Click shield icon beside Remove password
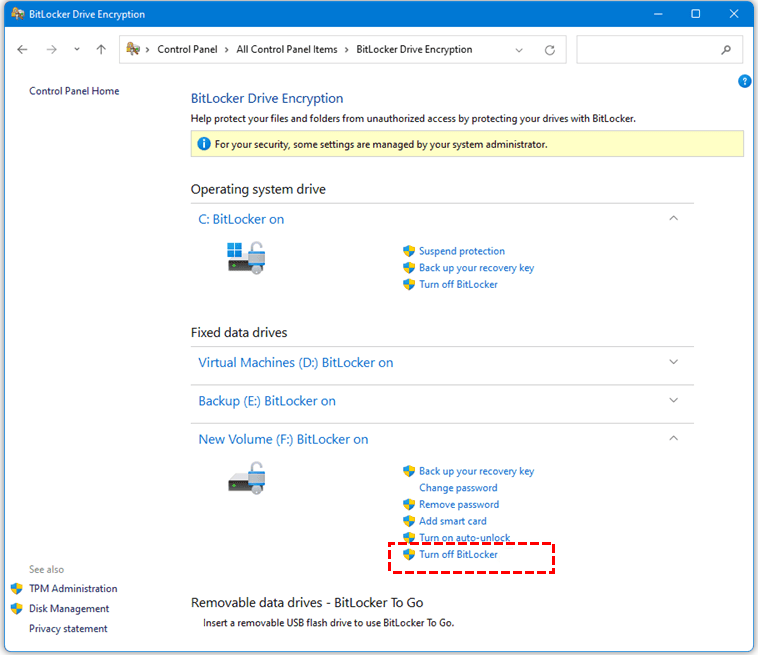758x655 pixels. click(x=409, y=504)
